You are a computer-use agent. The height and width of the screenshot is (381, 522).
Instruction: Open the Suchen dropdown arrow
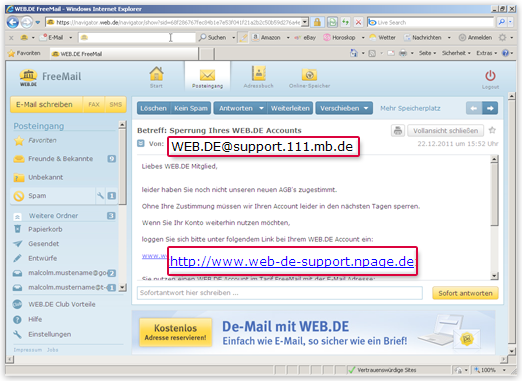[233, 38]
